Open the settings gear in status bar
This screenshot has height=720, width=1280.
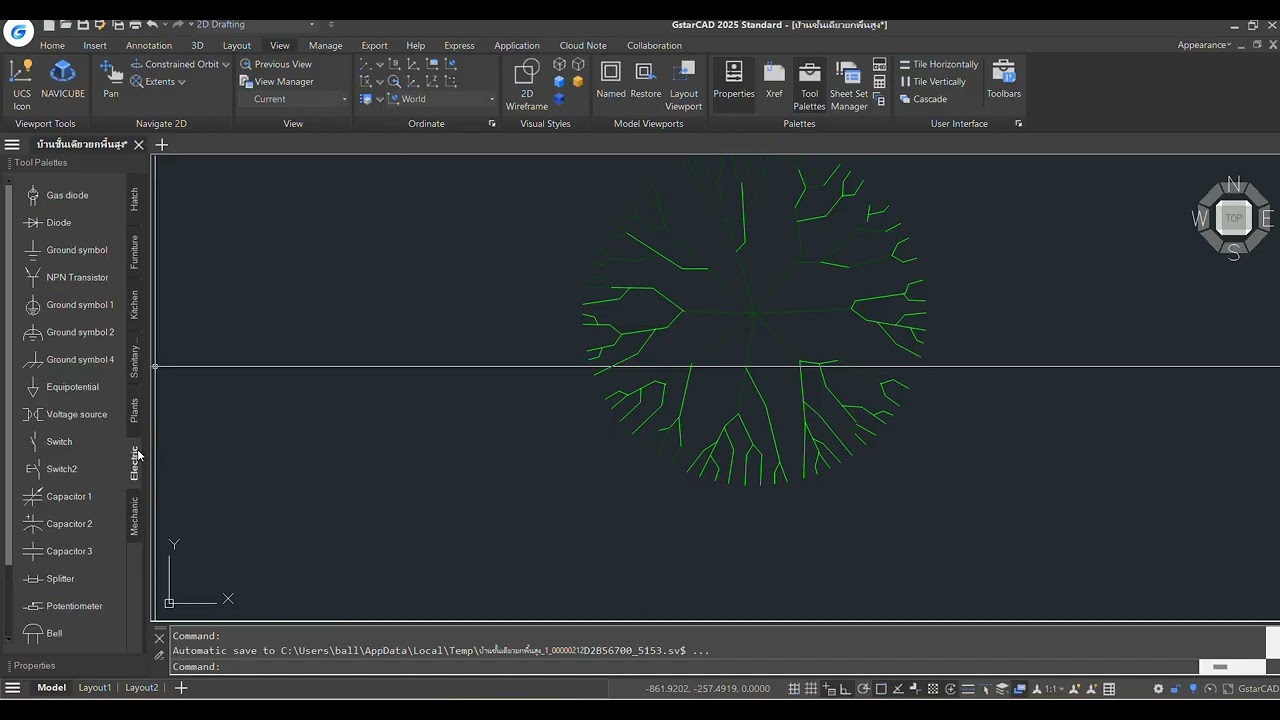pyautogui.click(x=1158, y=689)
